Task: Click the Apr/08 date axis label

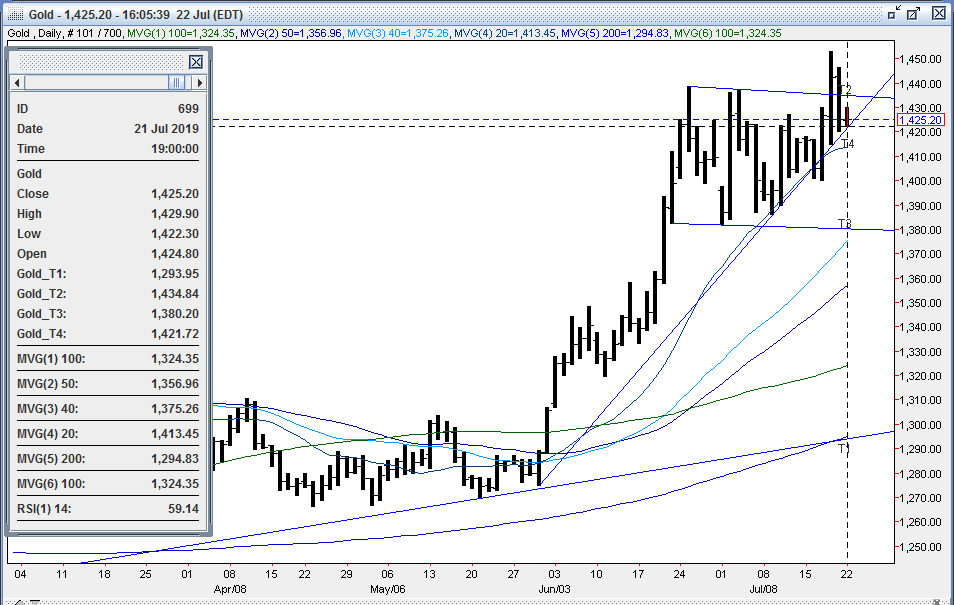Action: 230,589
